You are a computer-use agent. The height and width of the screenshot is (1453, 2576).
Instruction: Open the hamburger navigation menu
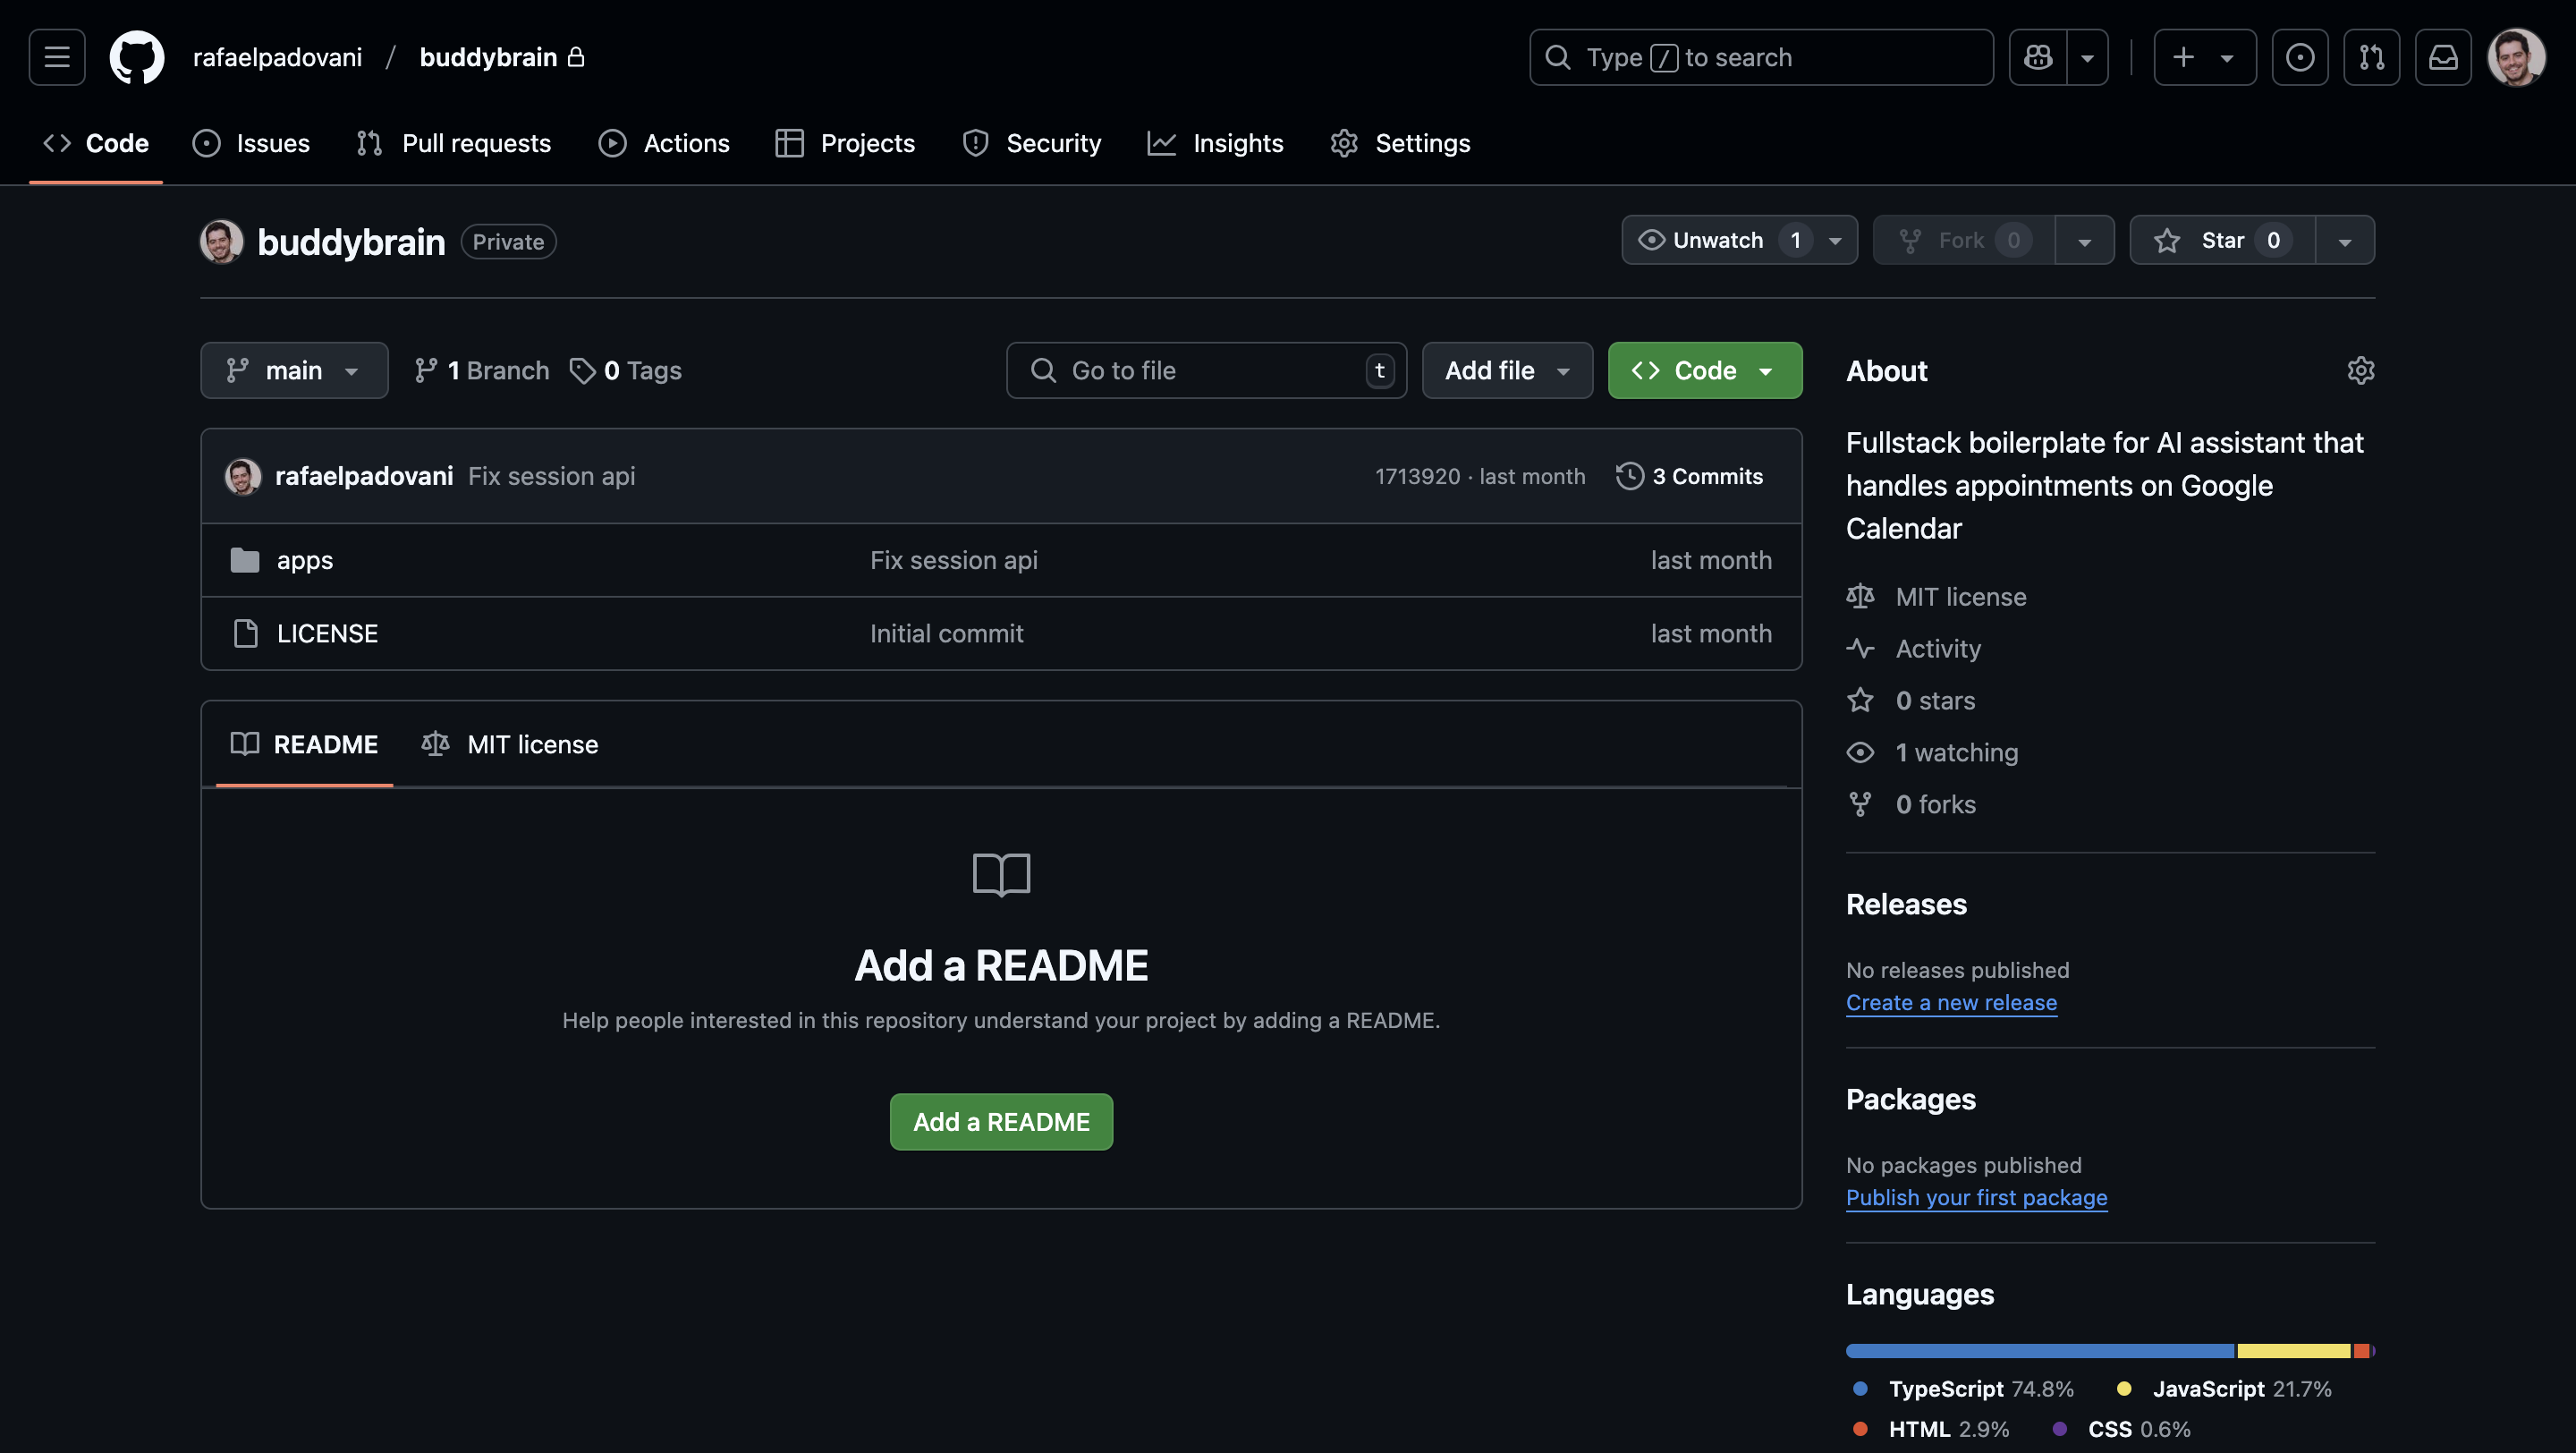click(57, 57)
